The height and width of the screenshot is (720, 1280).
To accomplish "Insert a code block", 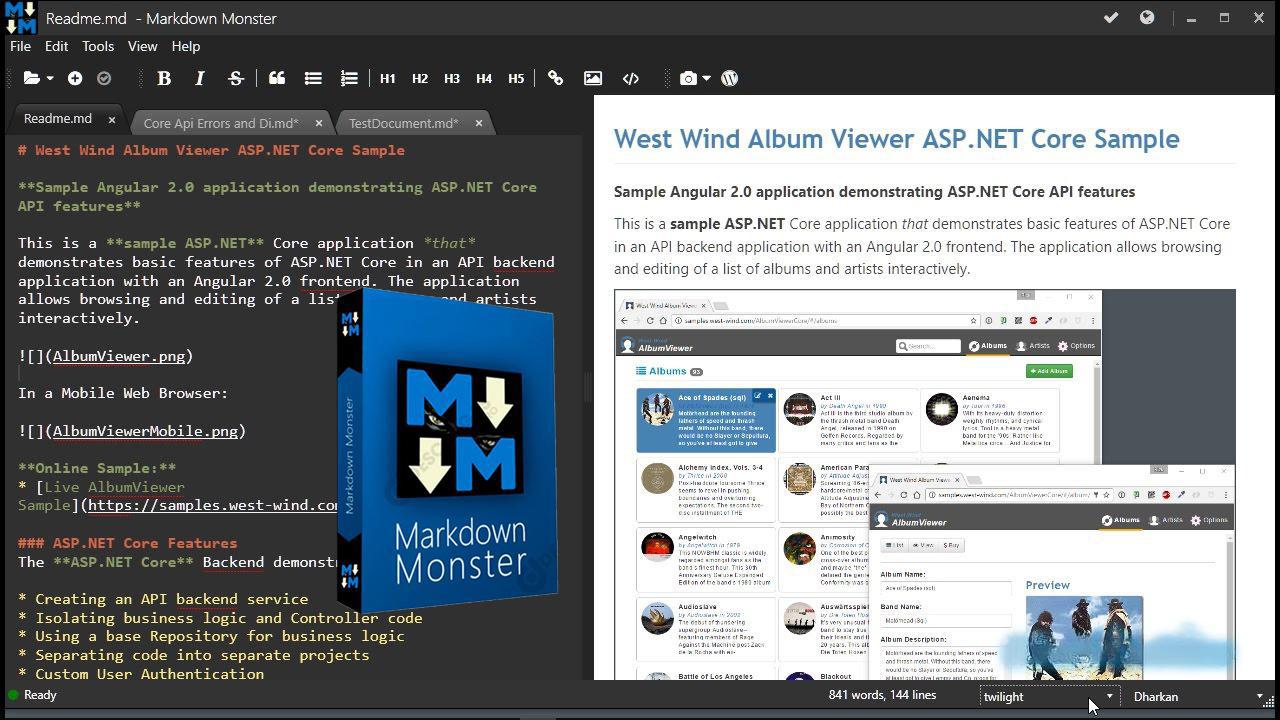I will [x=631, y=78].
